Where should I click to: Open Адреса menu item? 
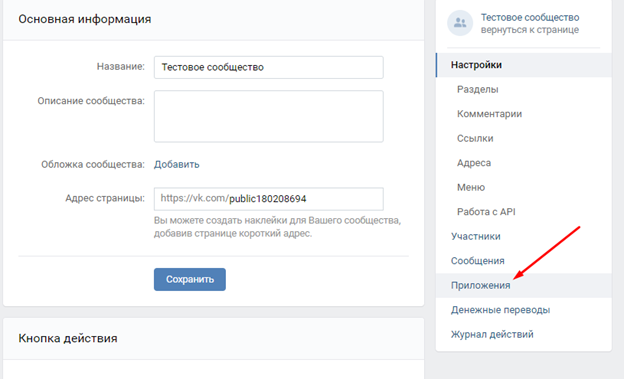point(524,163)
